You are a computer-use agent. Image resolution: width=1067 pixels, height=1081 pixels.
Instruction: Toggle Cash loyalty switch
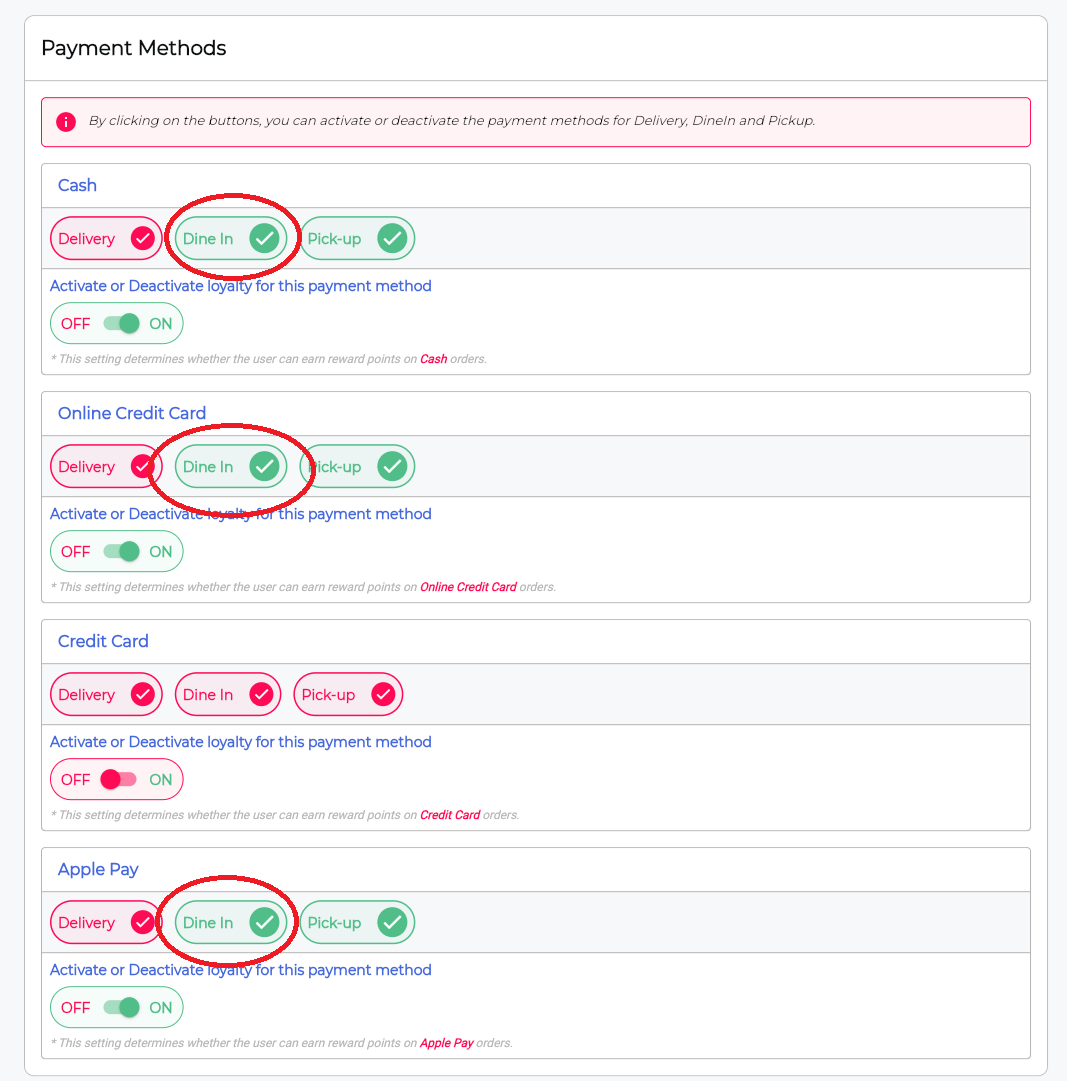click(121, 323)
